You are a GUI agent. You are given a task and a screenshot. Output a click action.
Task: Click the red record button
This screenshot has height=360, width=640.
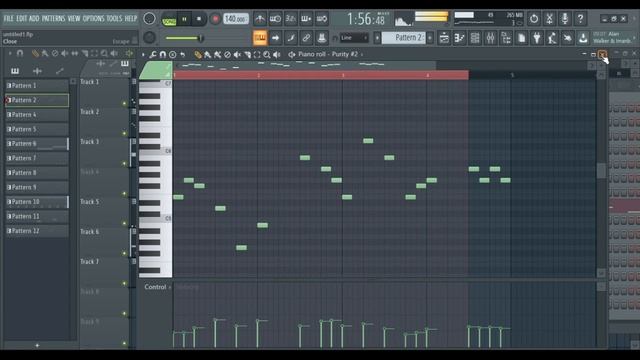pyautogui.click(x=215, y=19)
